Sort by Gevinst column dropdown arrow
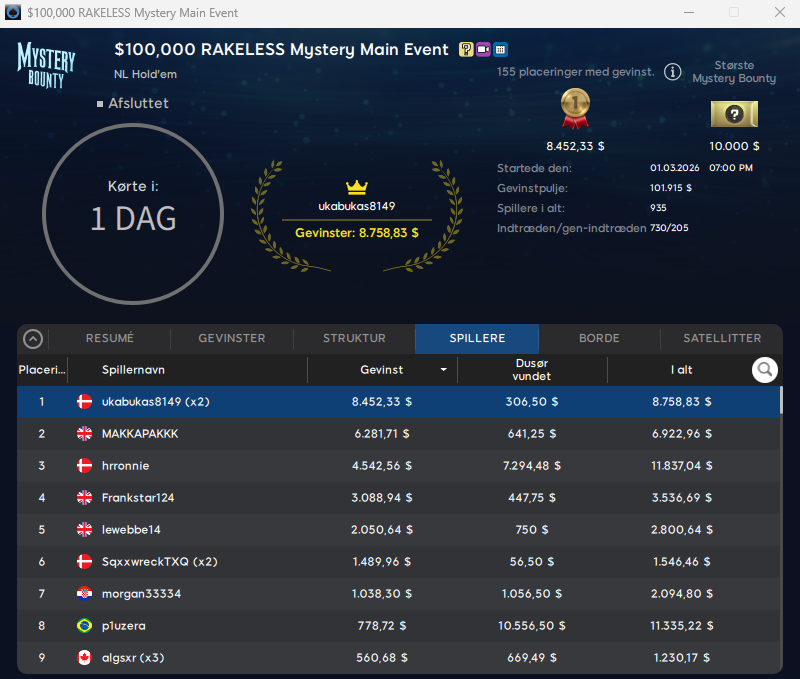 coord(444,370)
